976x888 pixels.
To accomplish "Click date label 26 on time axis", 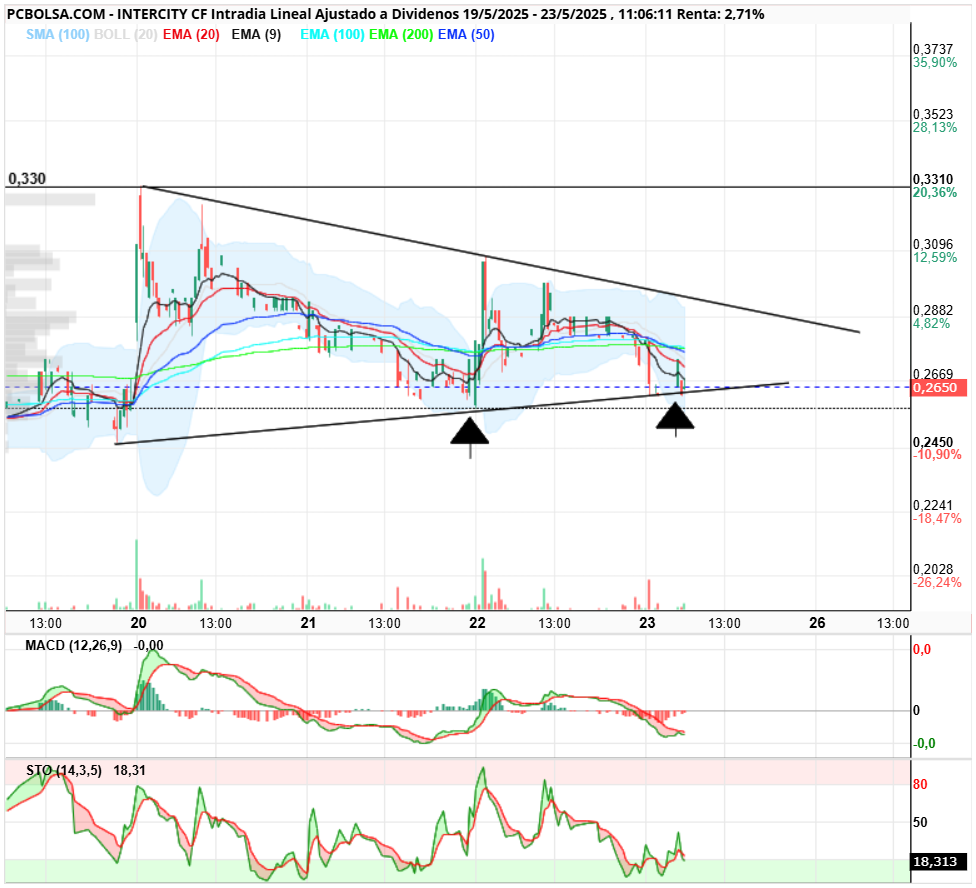I will tap(817, 623).
